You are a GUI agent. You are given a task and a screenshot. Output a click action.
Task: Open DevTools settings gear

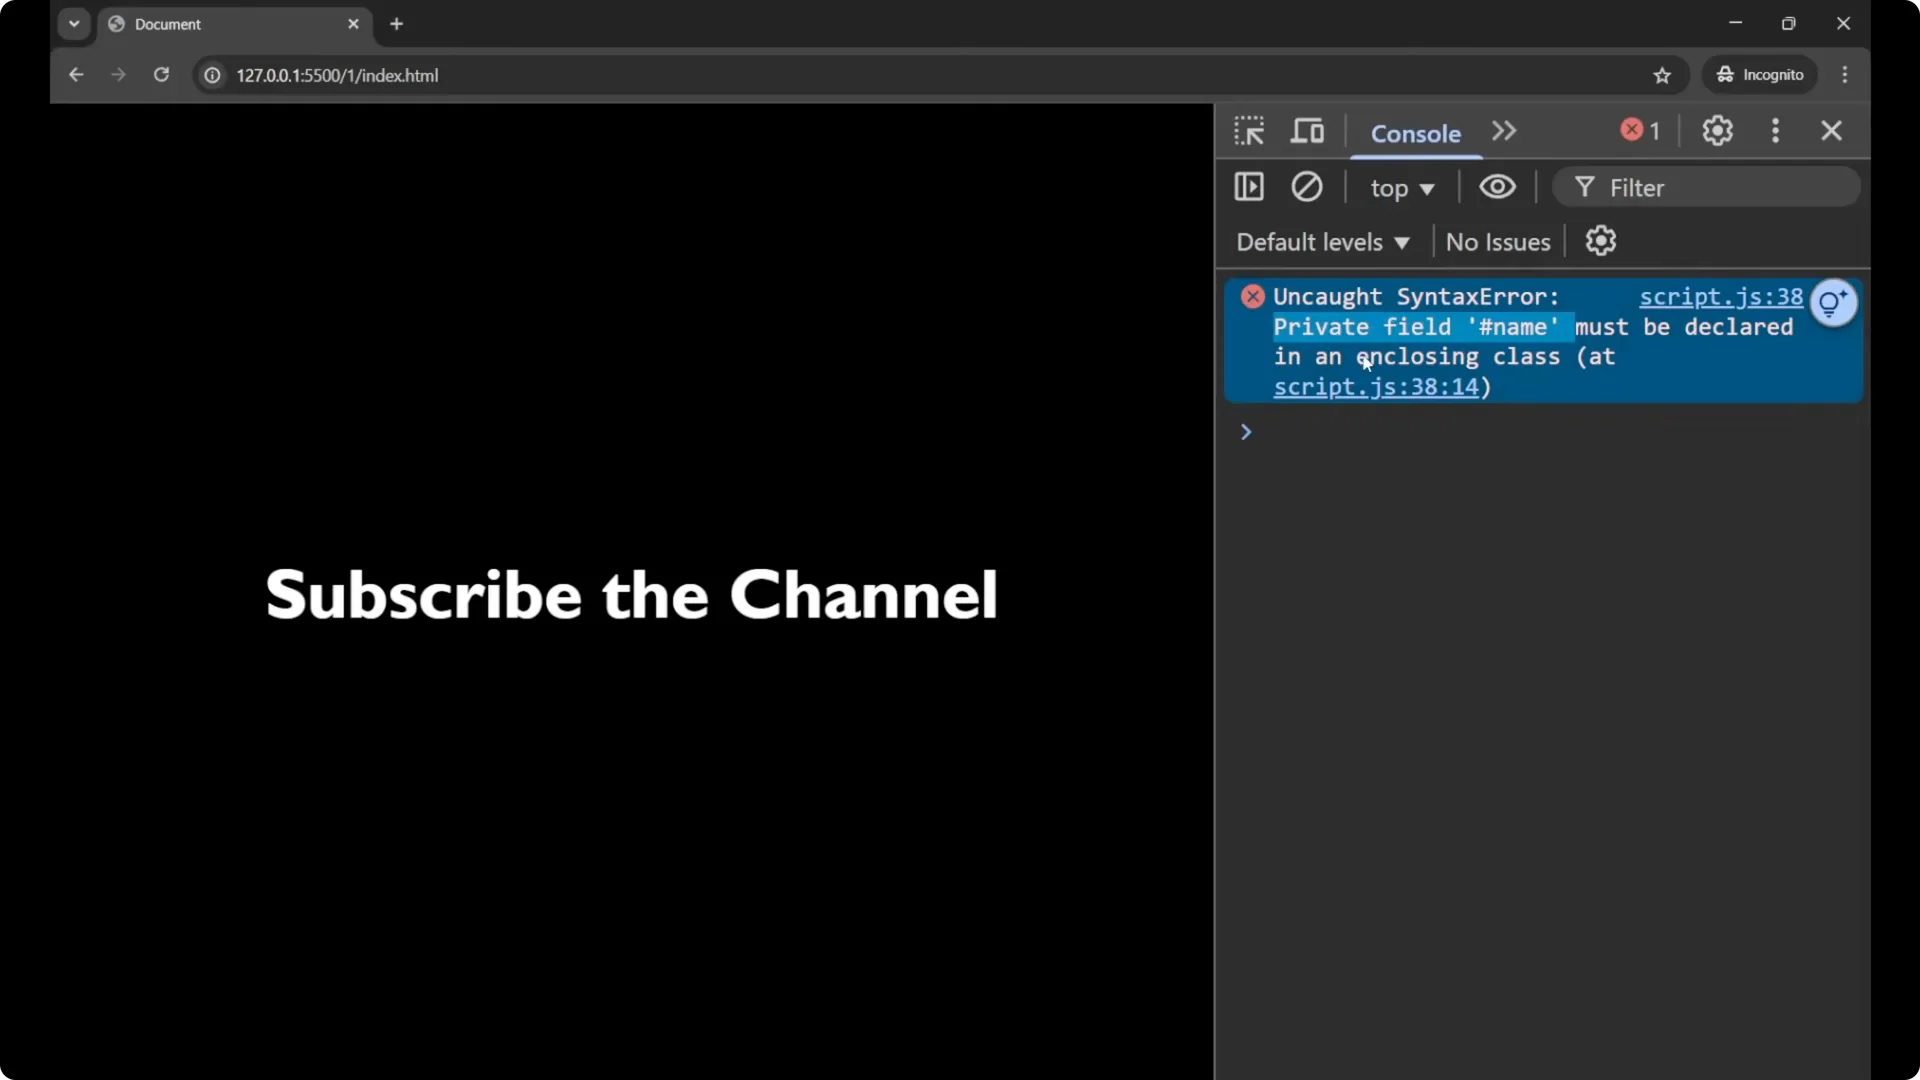click(x=1717, y=131)
